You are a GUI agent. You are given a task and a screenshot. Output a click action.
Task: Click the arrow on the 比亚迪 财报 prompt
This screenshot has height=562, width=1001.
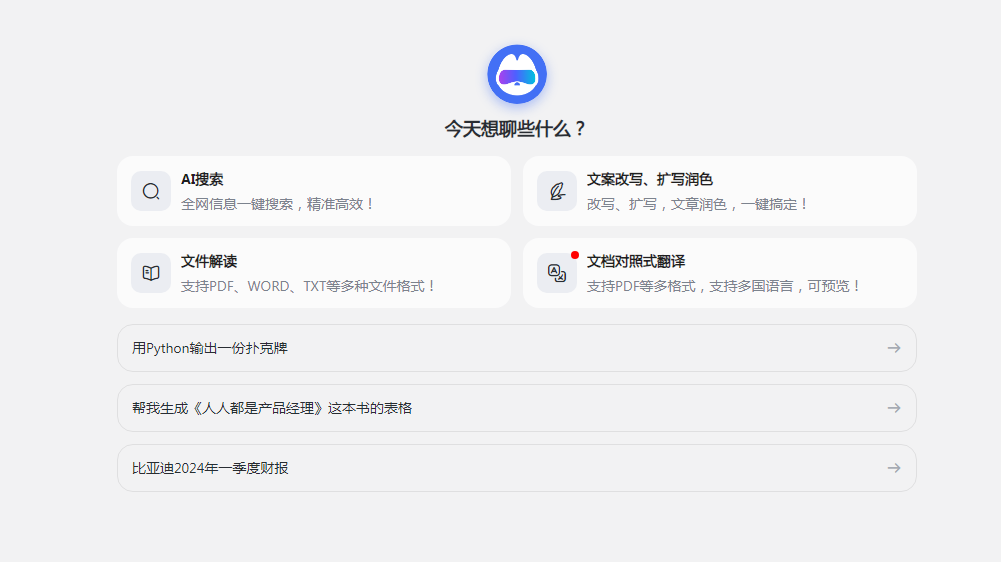point(893,468)
